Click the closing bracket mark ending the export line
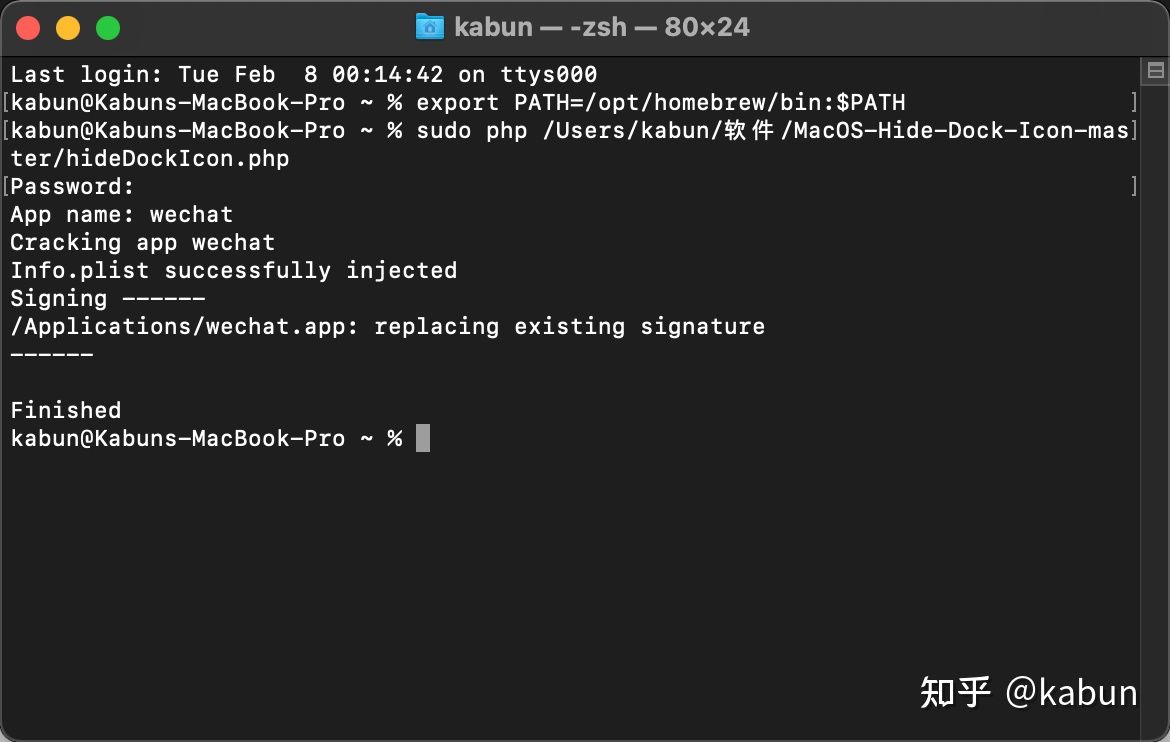Viewport: 1170px width, 742px height. (x=1134, y=102)
